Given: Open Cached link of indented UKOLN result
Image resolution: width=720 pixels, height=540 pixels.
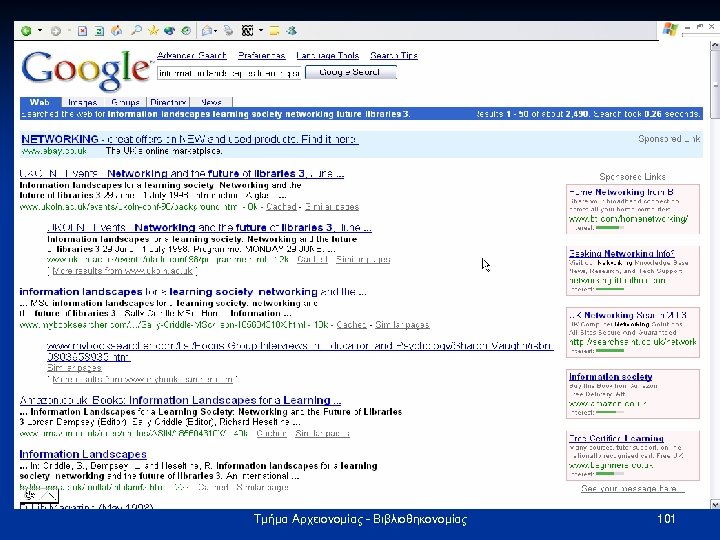Looking at the screenshot, I should (312, 259).
